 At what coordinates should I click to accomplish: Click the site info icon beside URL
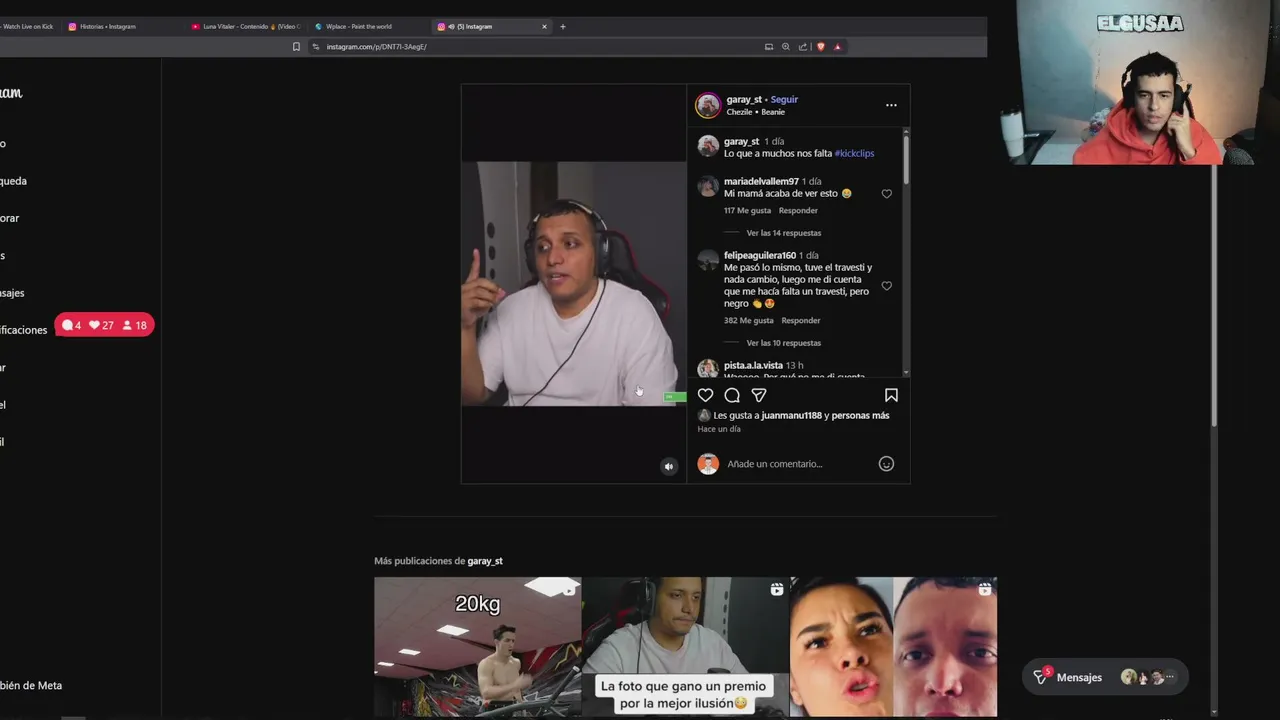click(x=316, y=47)
